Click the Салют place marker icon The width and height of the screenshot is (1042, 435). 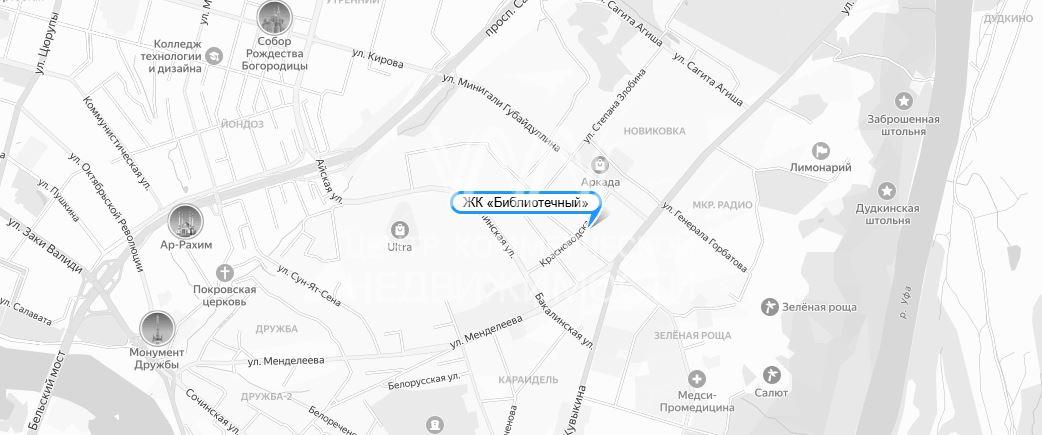pos(771,375)
